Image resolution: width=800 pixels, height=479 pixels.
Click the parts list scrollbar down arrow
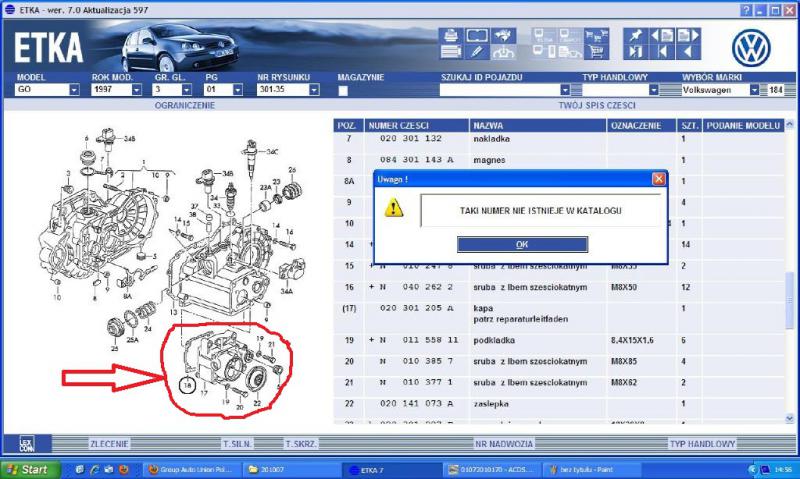pos(790,419)
